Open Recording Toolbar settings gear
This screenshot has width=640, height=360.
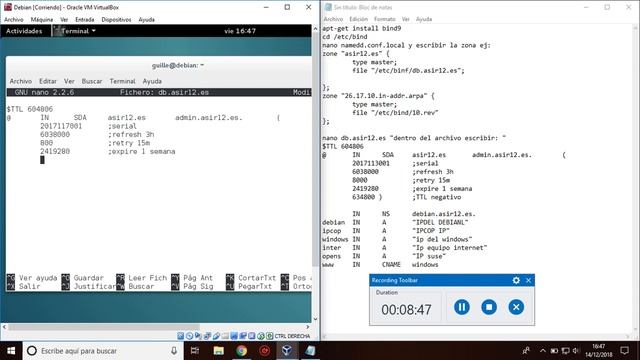pos(516,280)
